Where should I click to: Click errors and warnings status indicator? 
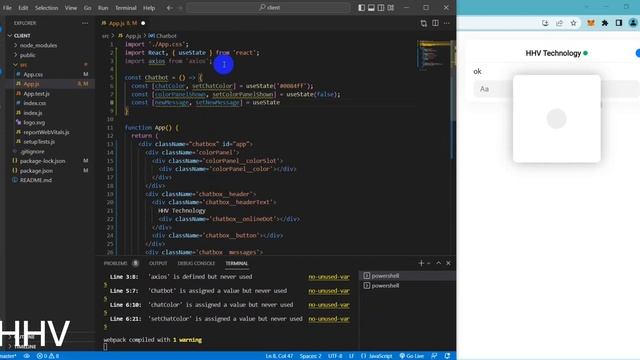pyautogui.click(x=48, y=356)
